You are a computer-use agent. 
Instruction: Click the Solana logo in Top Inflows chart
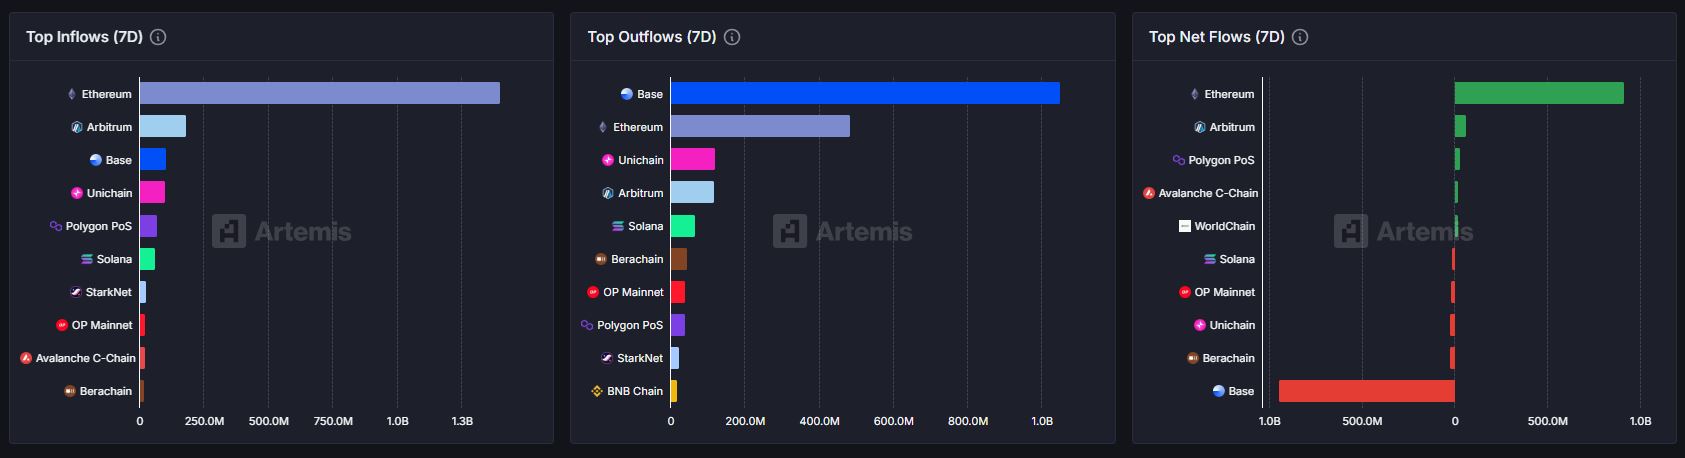pyautogui.click(x=87, y=259)
